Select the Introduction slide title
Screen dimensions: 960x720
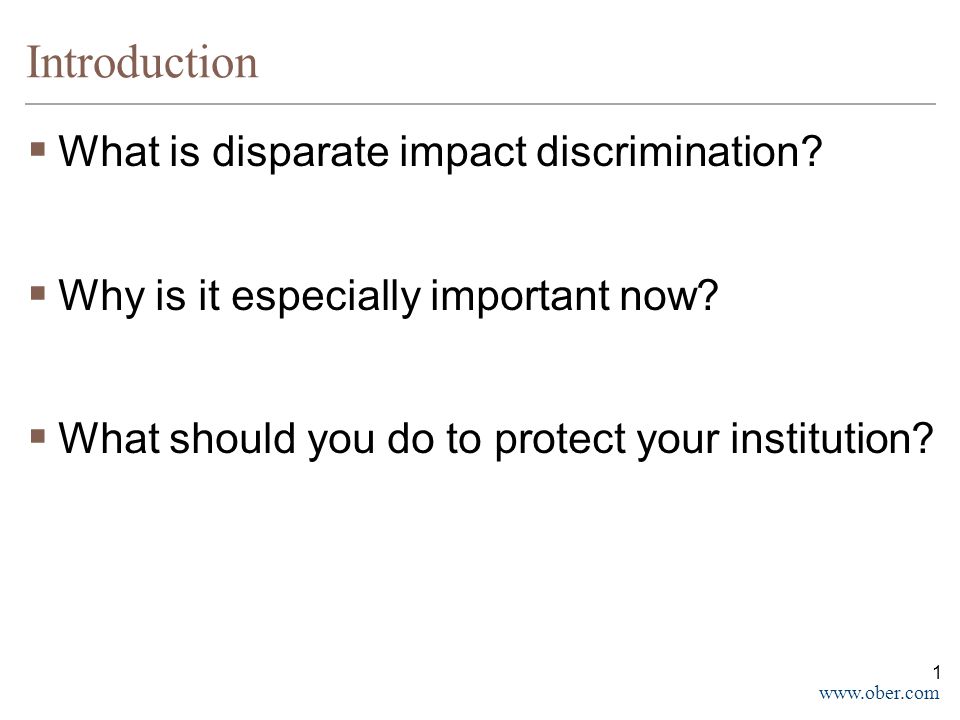(x=142, y=62)
